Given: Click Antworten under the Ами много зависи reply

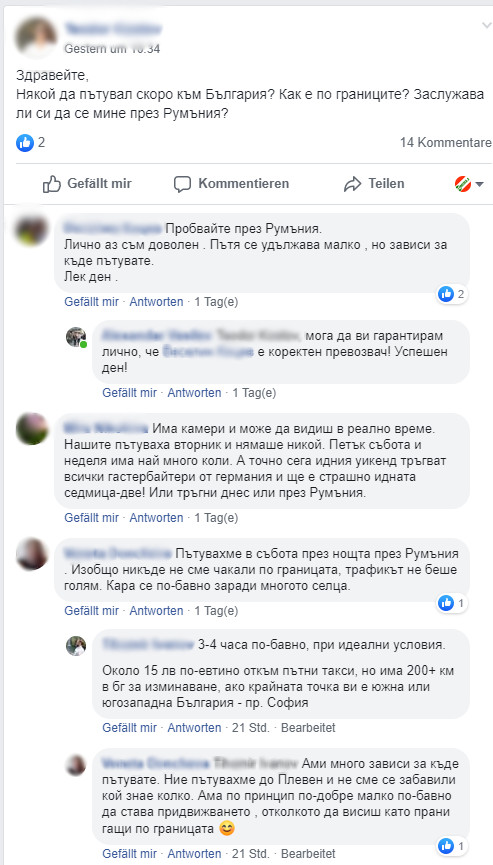Looking at the screenshot, I should (194, 853).
